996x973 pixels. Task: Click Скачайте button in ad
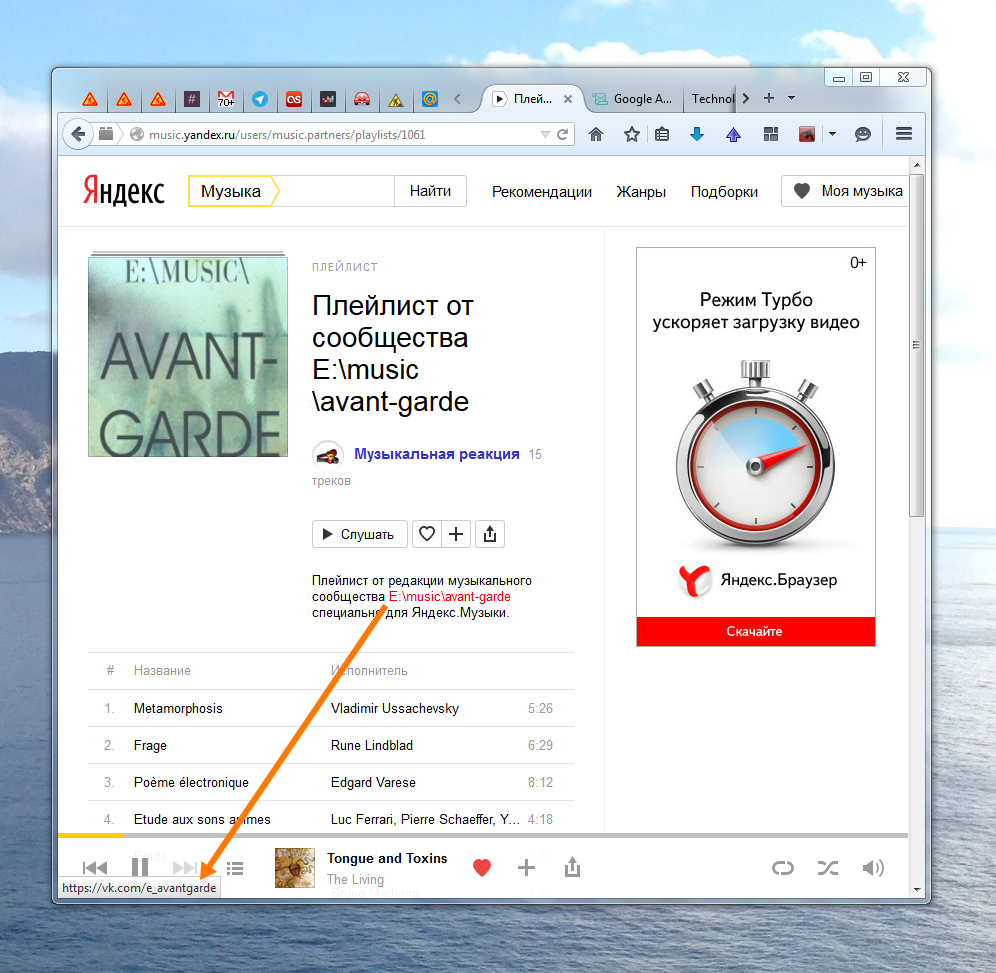755,631
